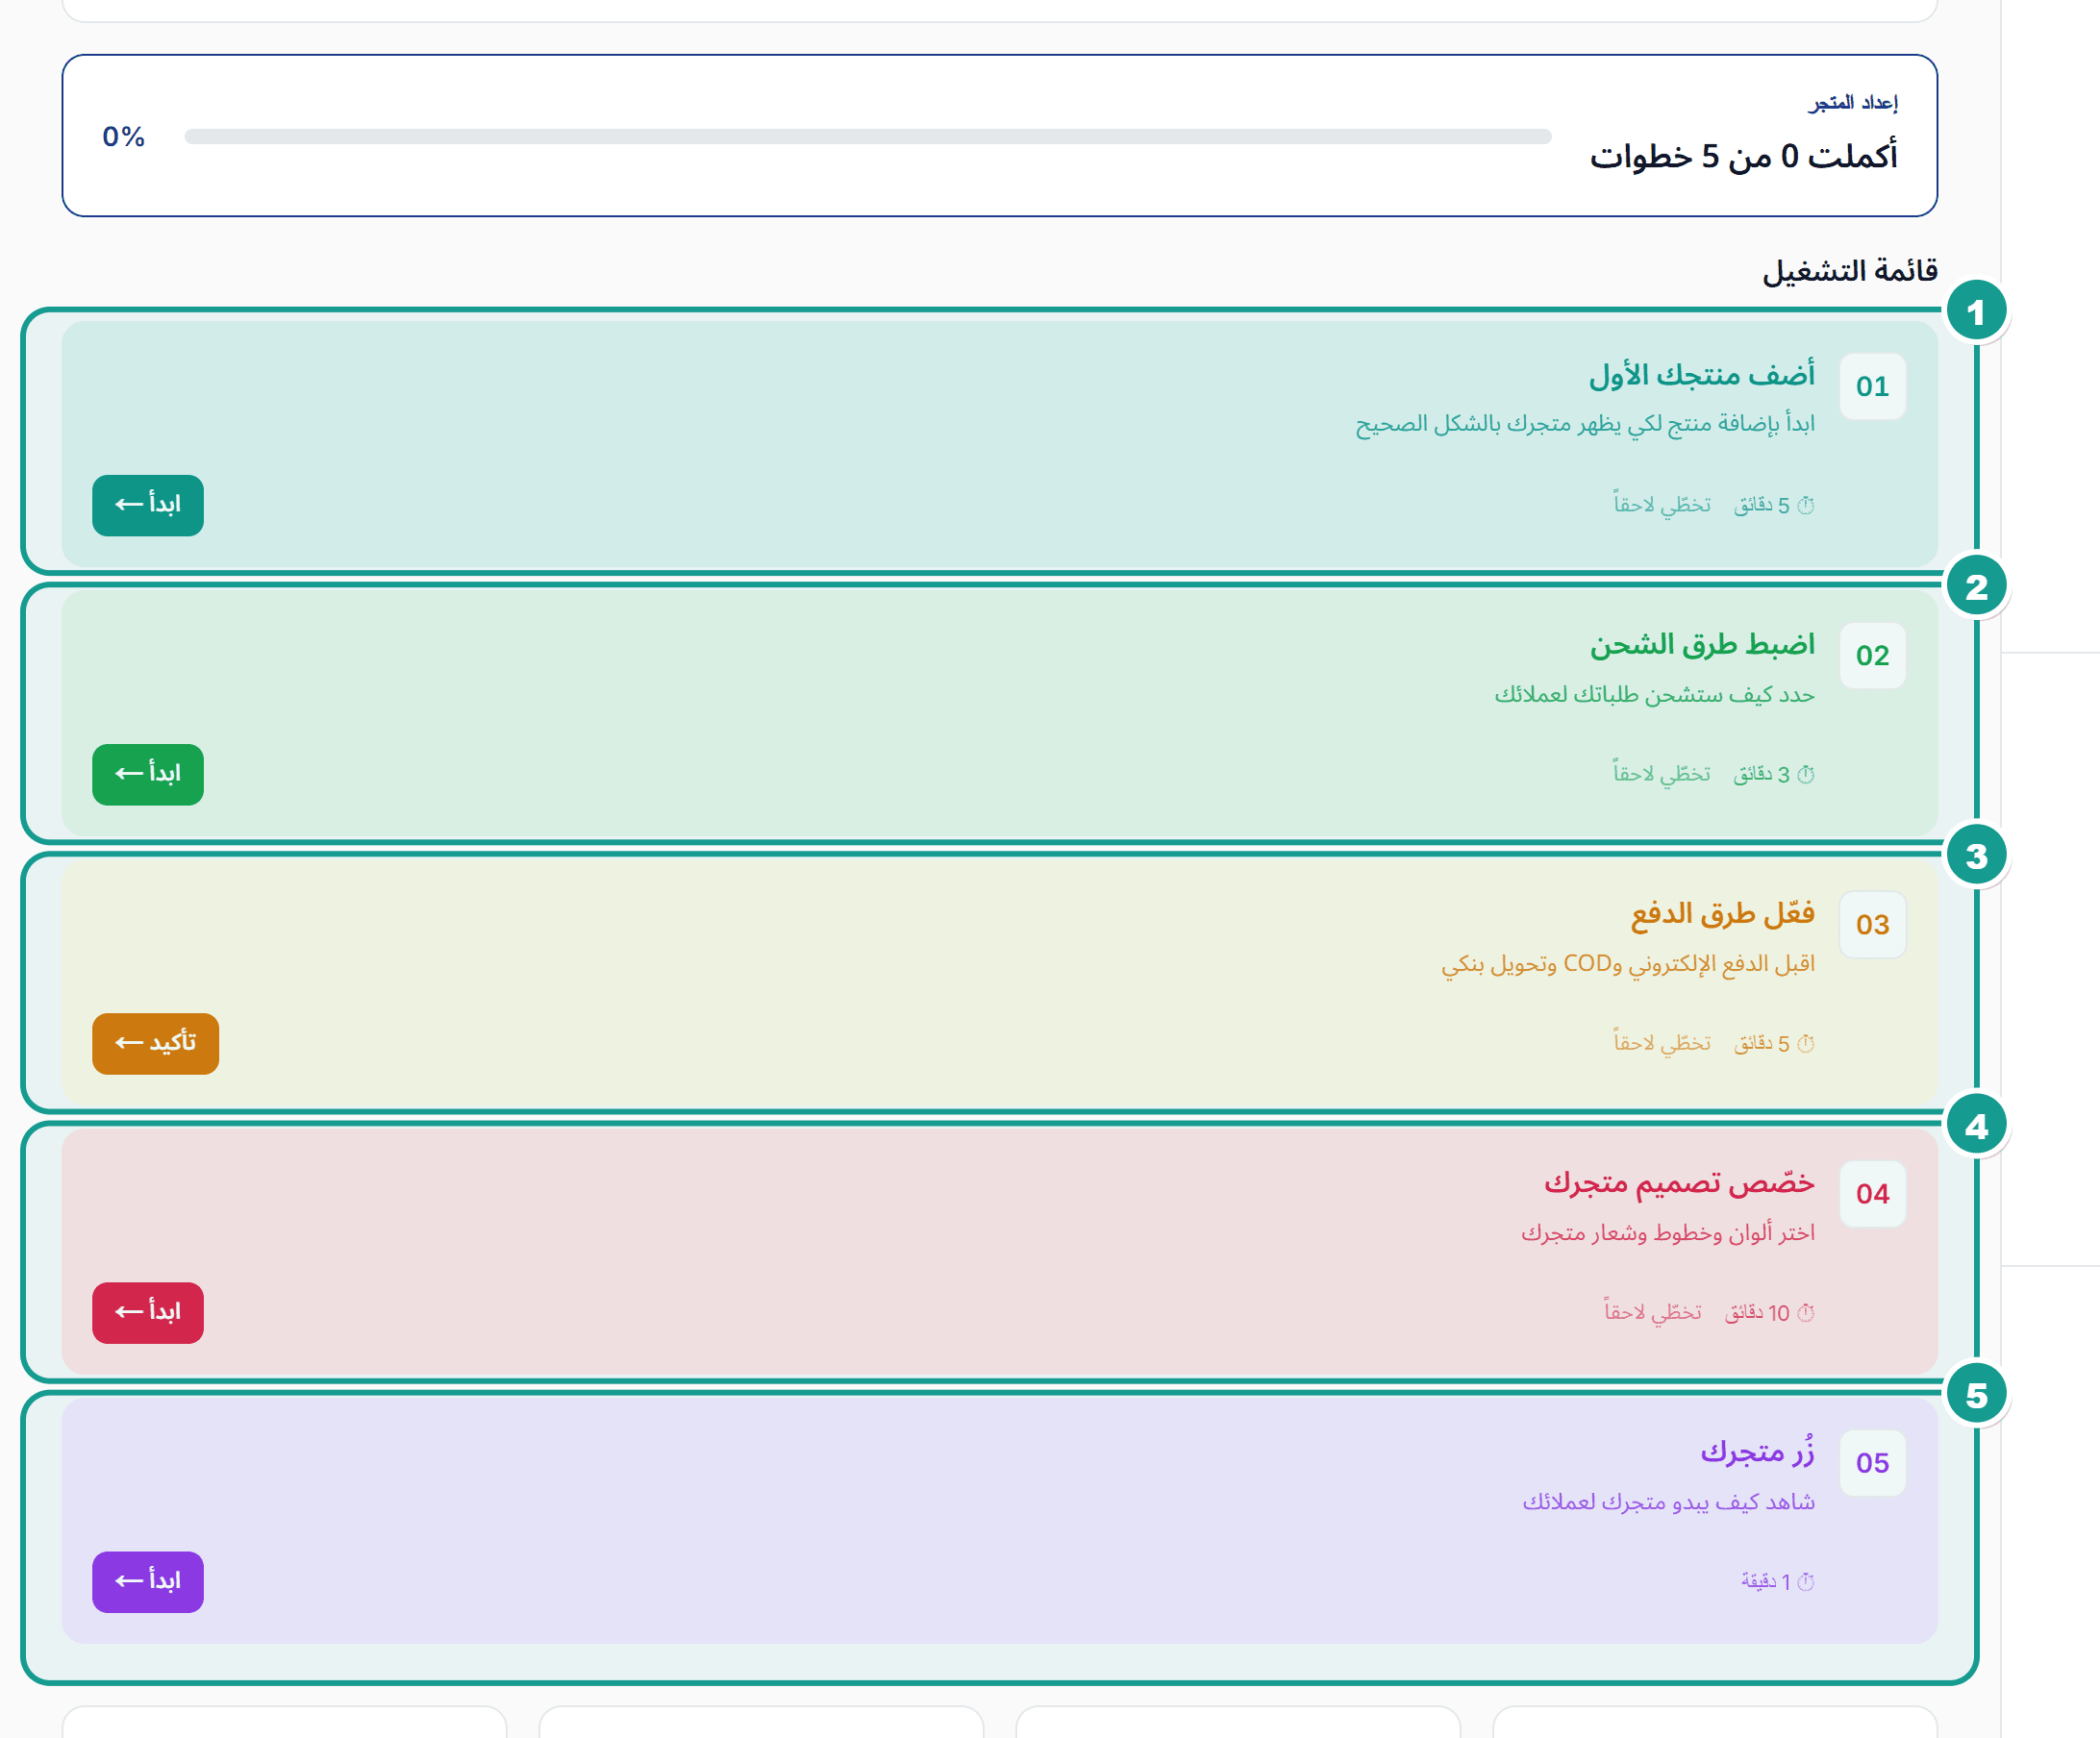Click the 02 step number badge
2100x1738 pixels.
tap(1872, 655)
